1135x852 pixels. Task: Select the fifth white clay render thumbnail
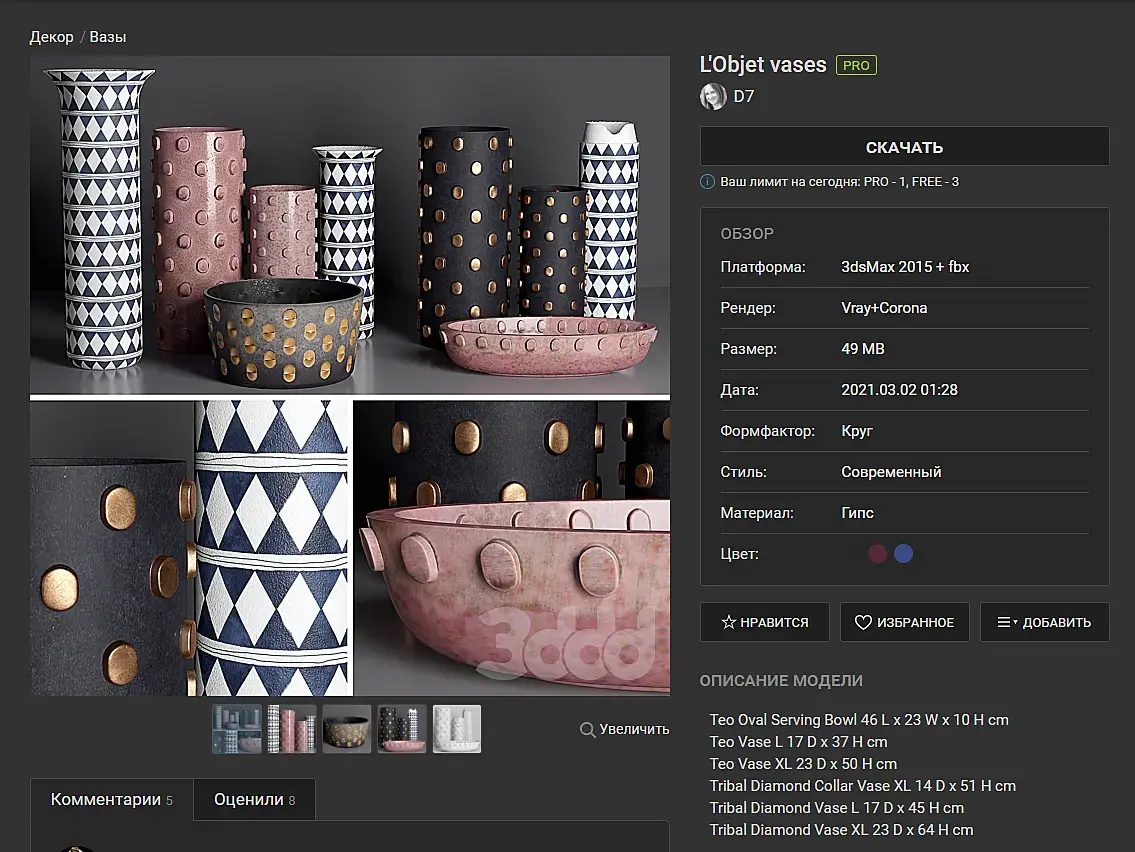click(x=457, y=729)
